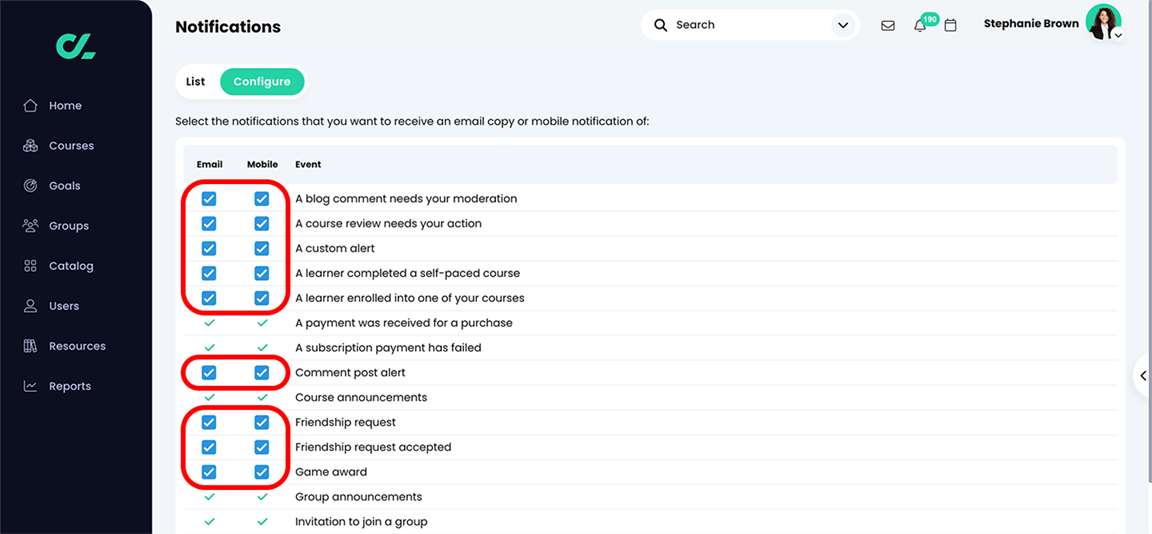The height and width of the screenshot is (534, 1152).
Task: Click the Courses sidebar icon
Action: pos(30,146)
